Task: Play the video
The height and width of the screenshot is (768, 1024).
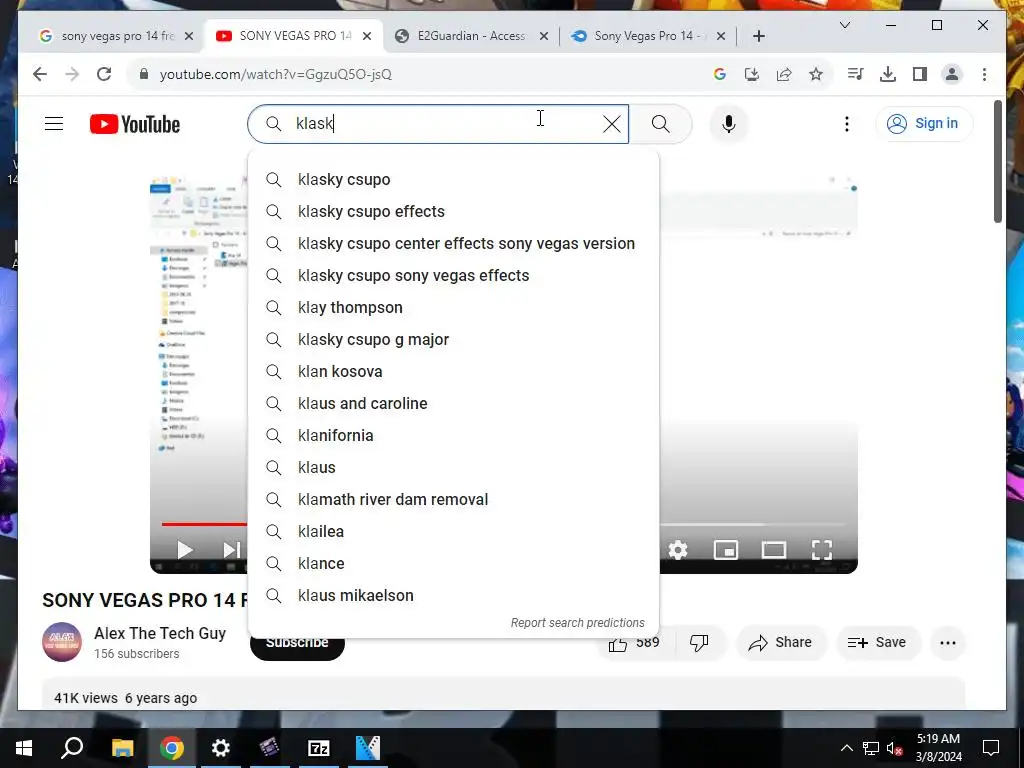Action: [185, 550]
